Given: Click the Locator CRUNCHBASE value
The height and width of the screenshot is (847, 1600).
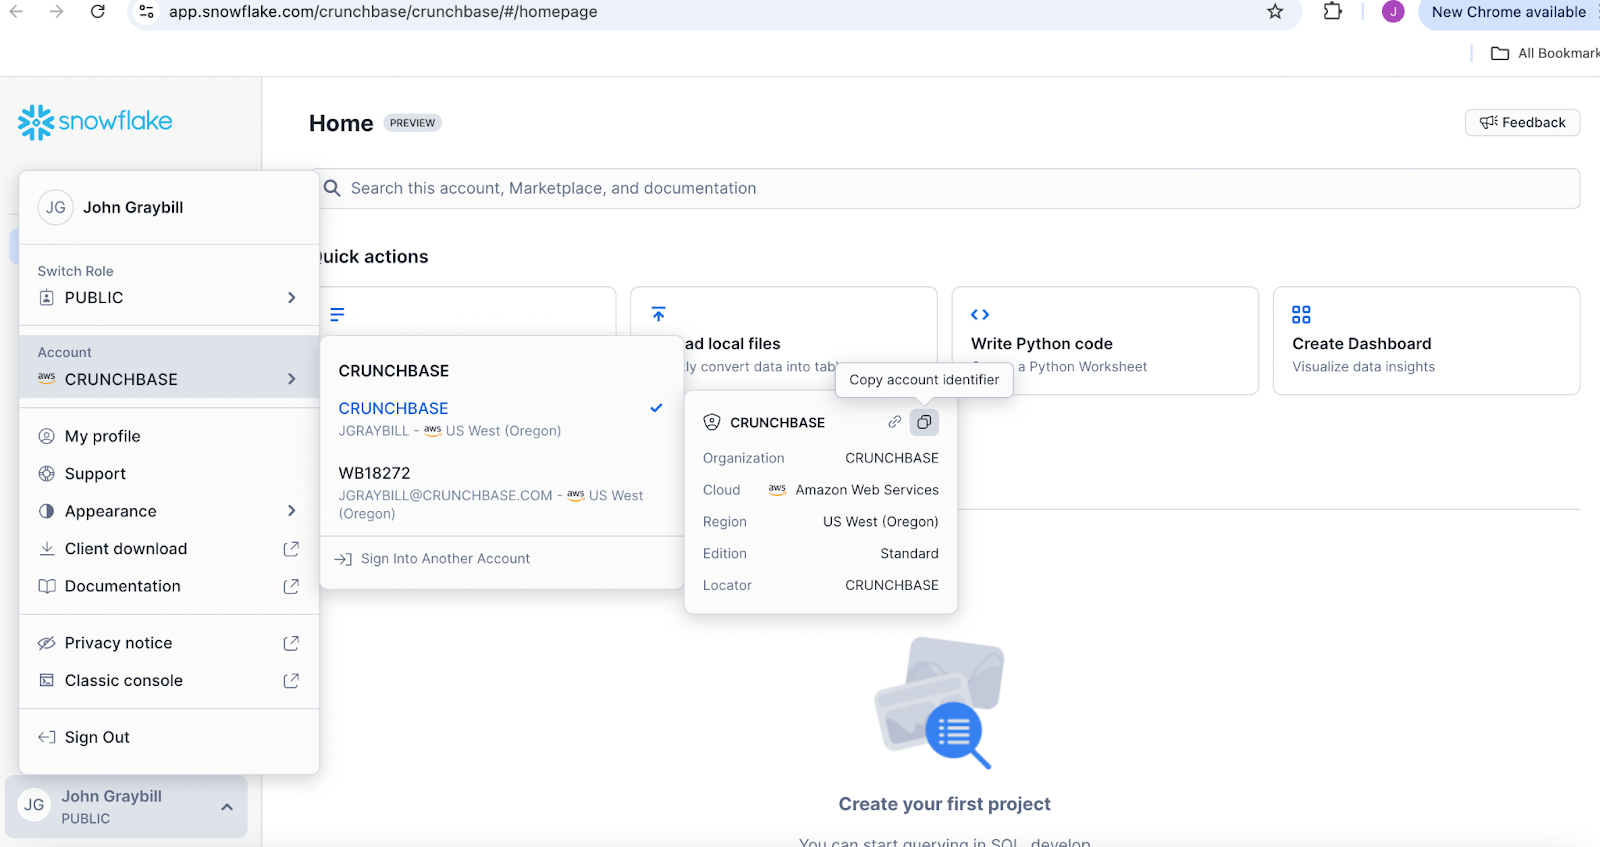Looking at the screenshot, I should click(x=892, y=585).
